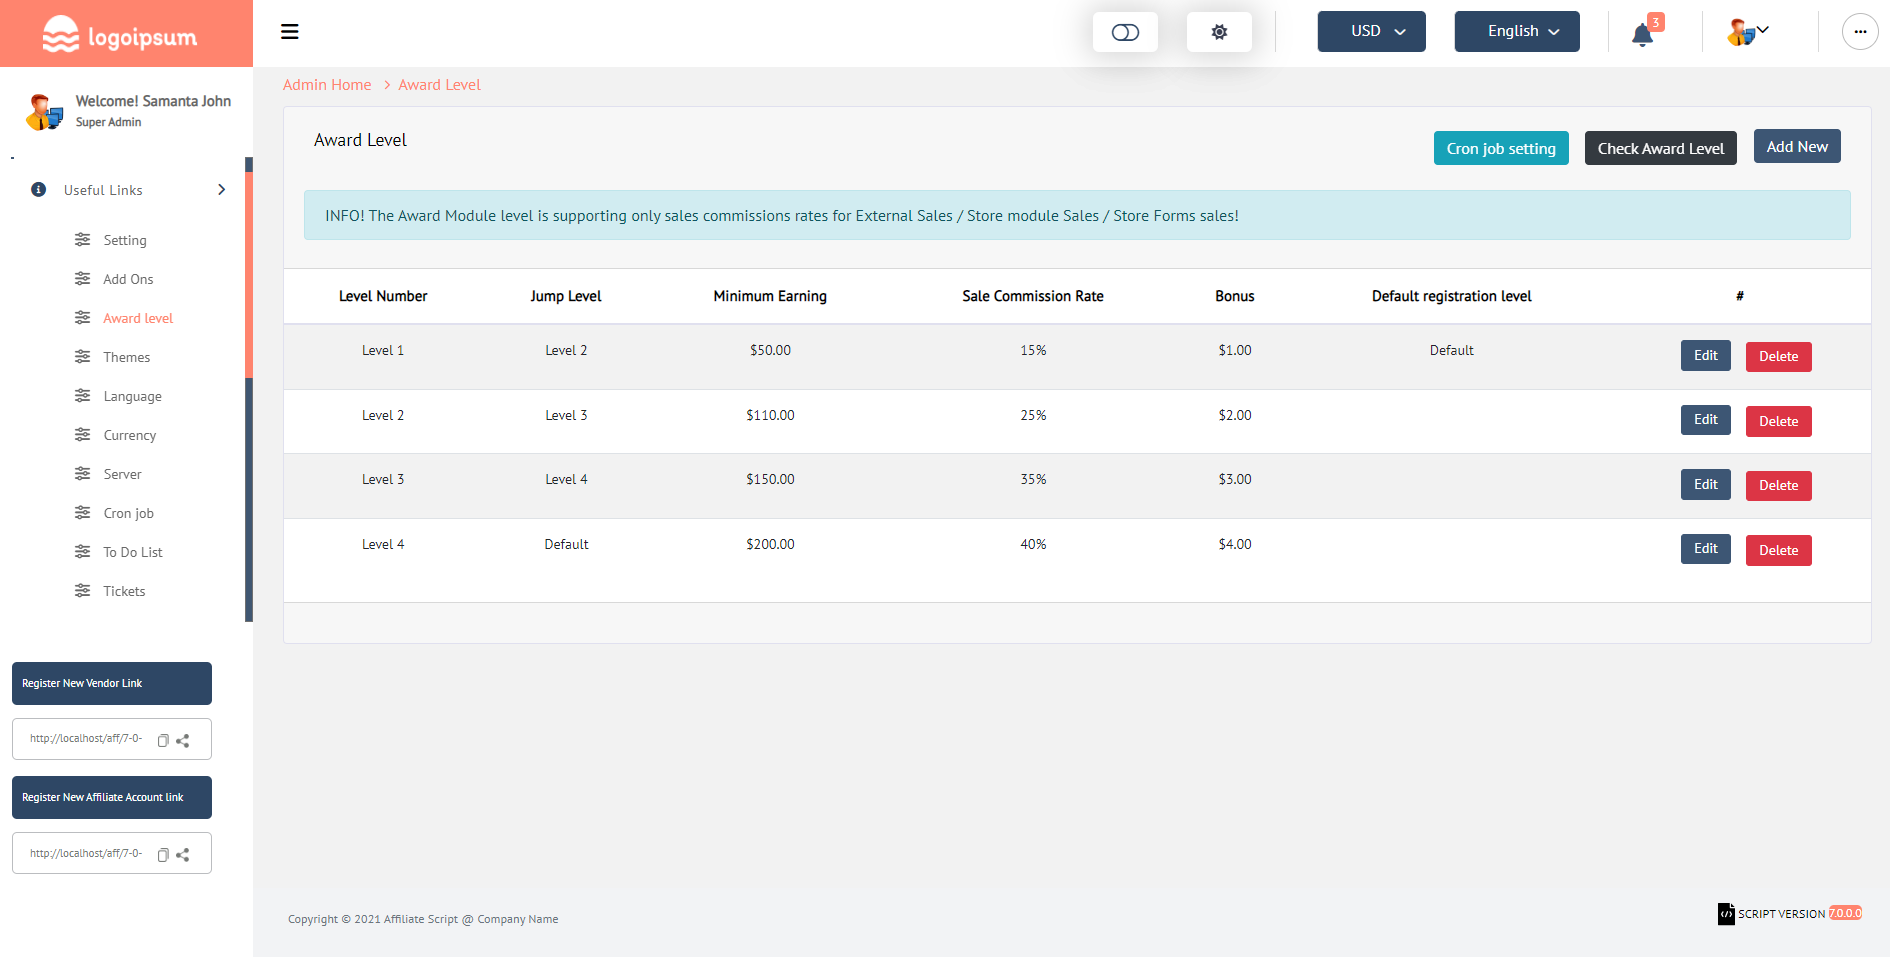Copy the vendor registration link
Screen dimensions: 1890x957
pos(162,740)
